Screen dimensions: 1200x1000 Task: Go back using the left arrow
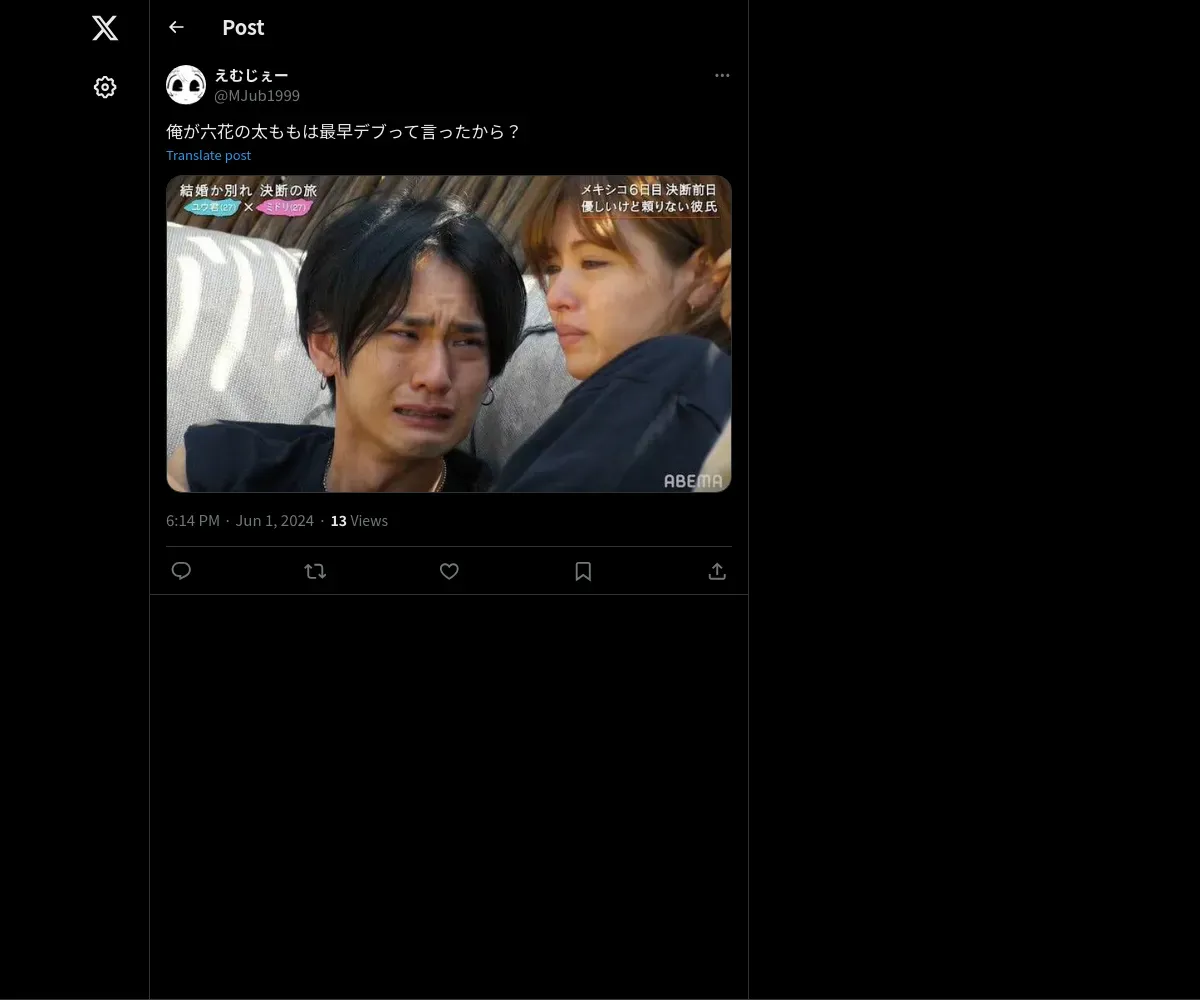click(176, 27)
